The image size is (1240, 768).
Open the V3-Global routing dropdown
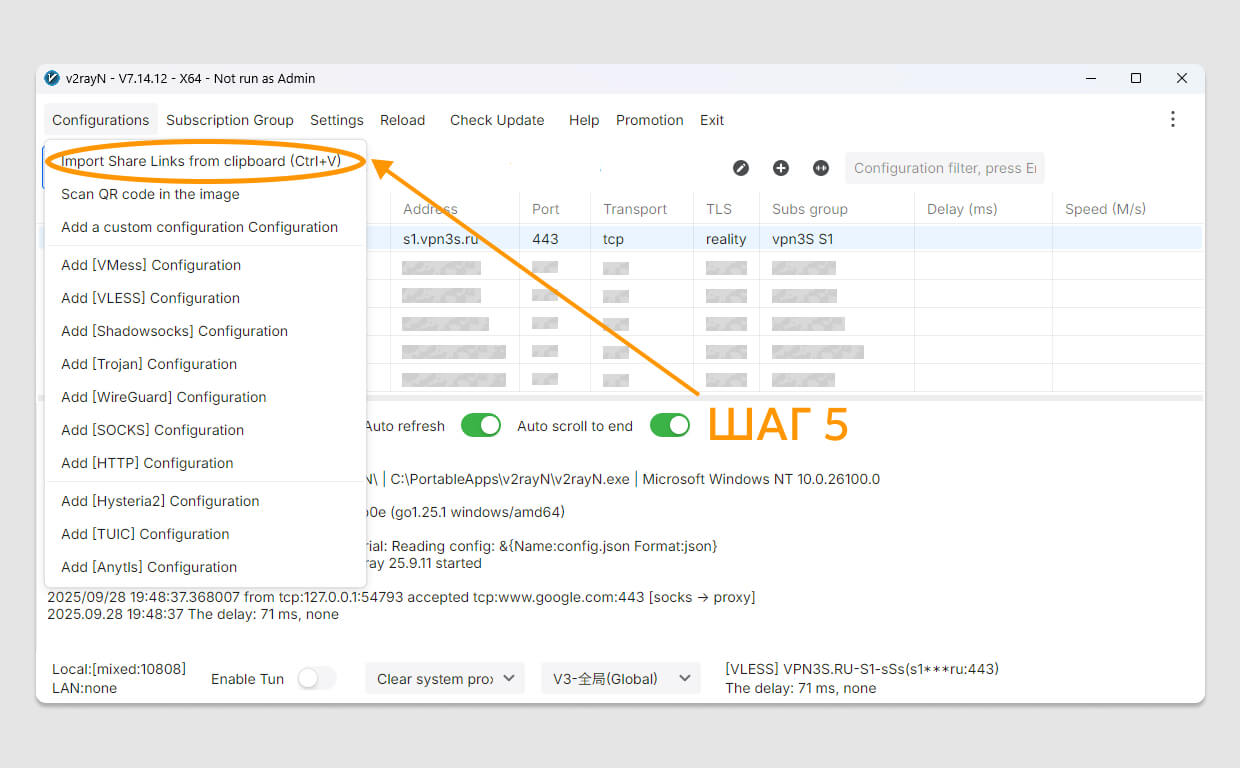tap(620, 678)
